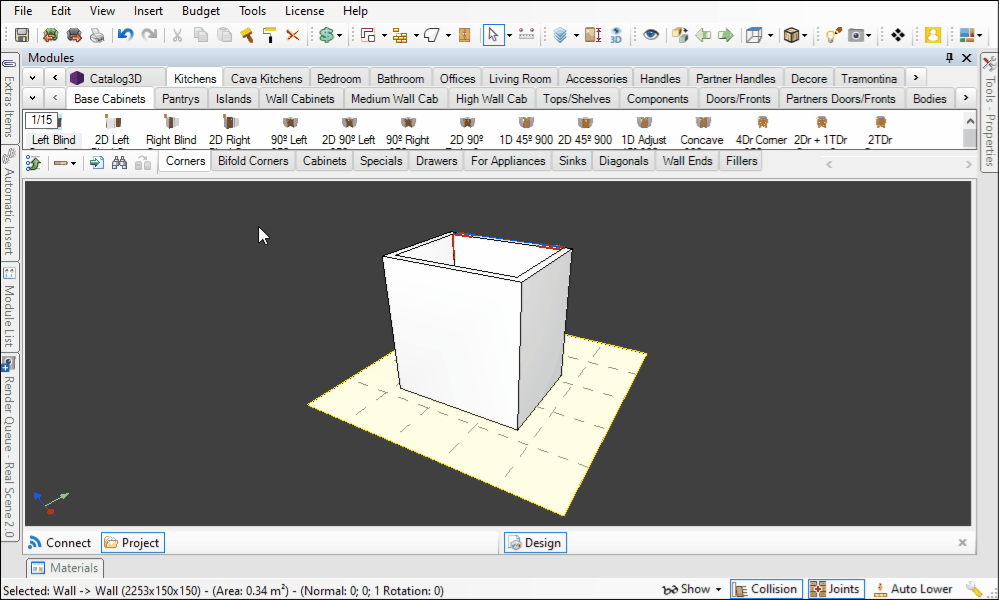Image resolution: width=999 pixels, height=600 pixels.
Task: Toggle the eye visibility icon in toolbar
Action: (651, 35)
